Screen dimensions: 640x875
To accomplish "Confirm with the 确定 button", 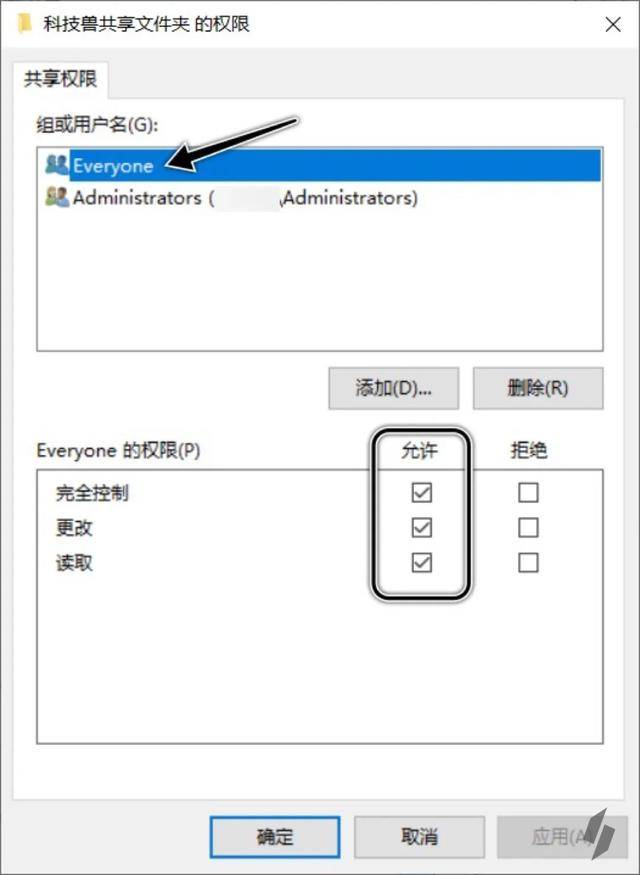I will [275, 836].
